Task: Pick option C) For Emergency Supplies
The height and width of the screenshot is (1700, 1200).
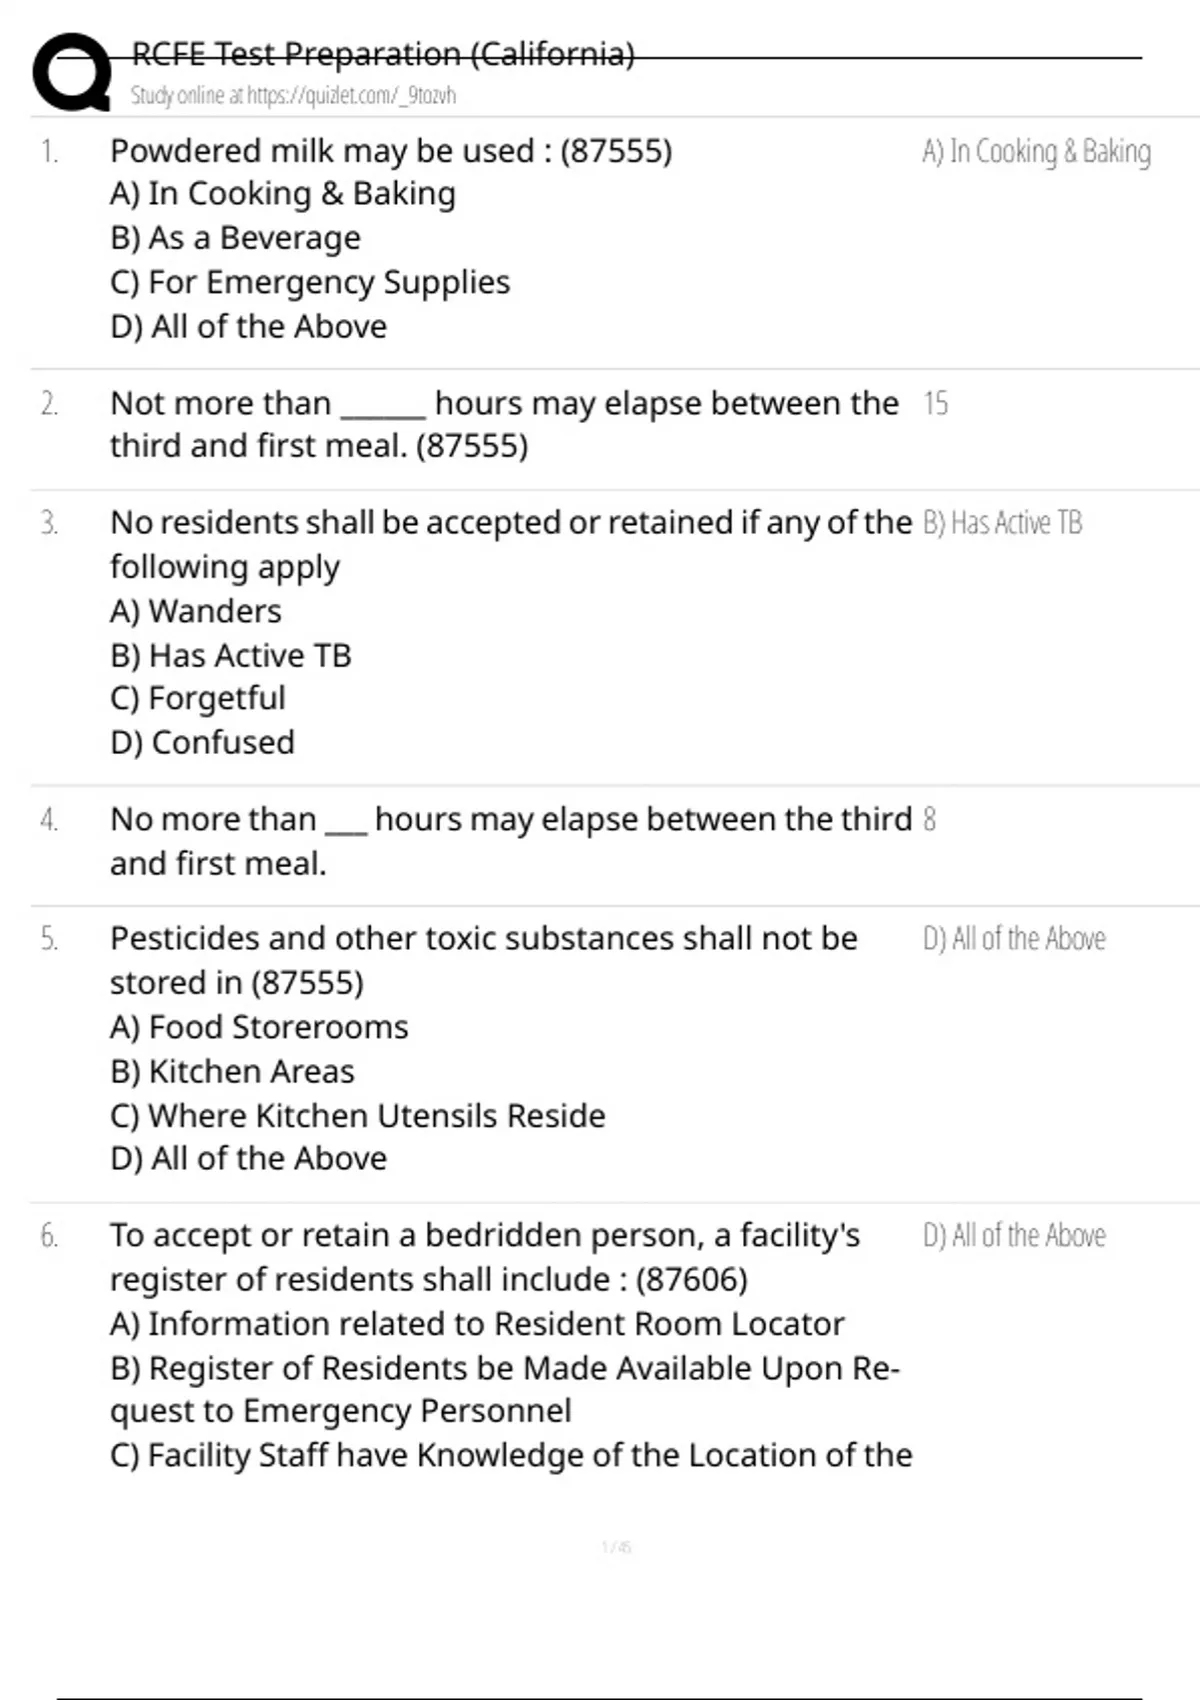Action: pos(310,282)
